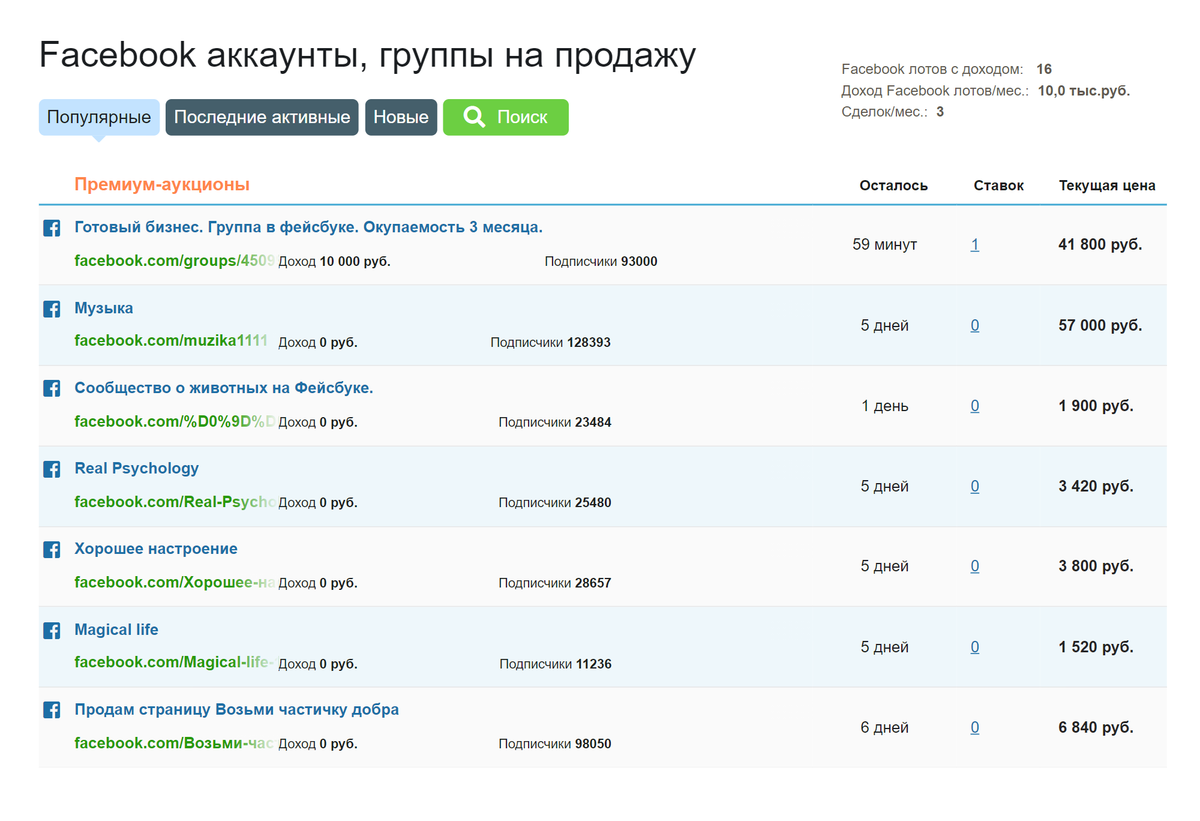Follow facebook.com/Хорошее-на green URL
Screen dimensions: 1200x821
point(174,582)
